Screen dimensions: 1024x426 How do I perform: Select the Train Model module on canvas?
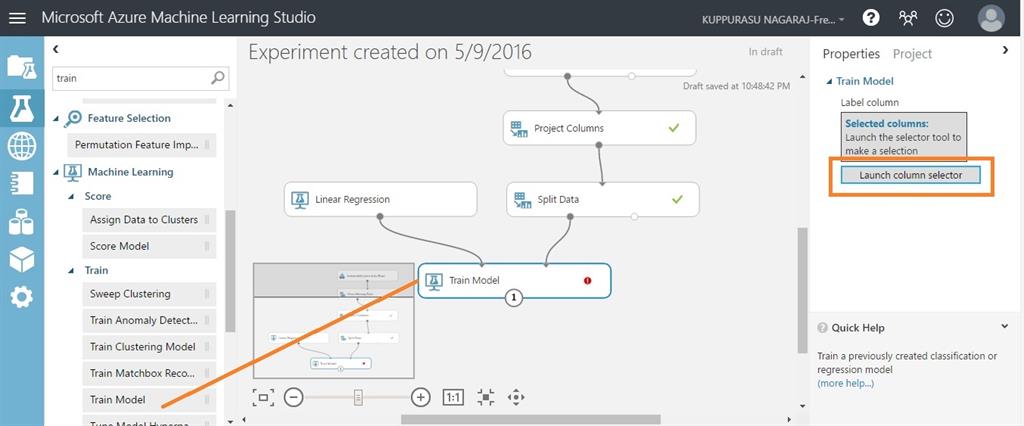click(x=514, y=280)
